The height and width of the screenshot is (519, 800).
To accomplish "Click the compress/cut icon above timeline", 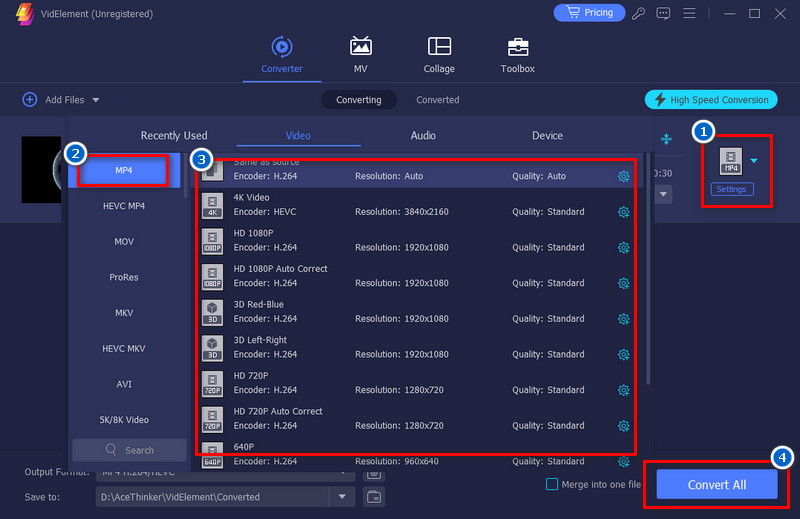I will 666,139.
